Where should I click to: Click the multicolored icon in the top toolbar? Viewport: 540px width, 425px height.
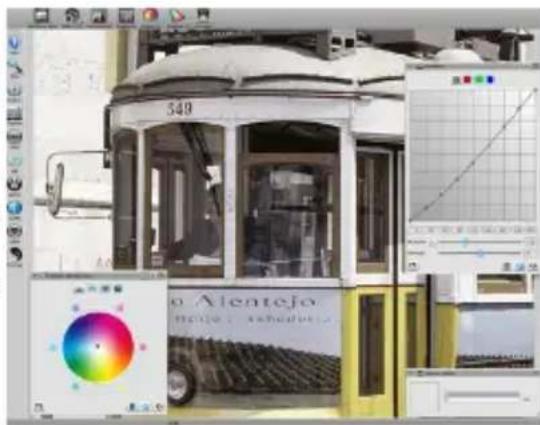[x=177, y=16]
